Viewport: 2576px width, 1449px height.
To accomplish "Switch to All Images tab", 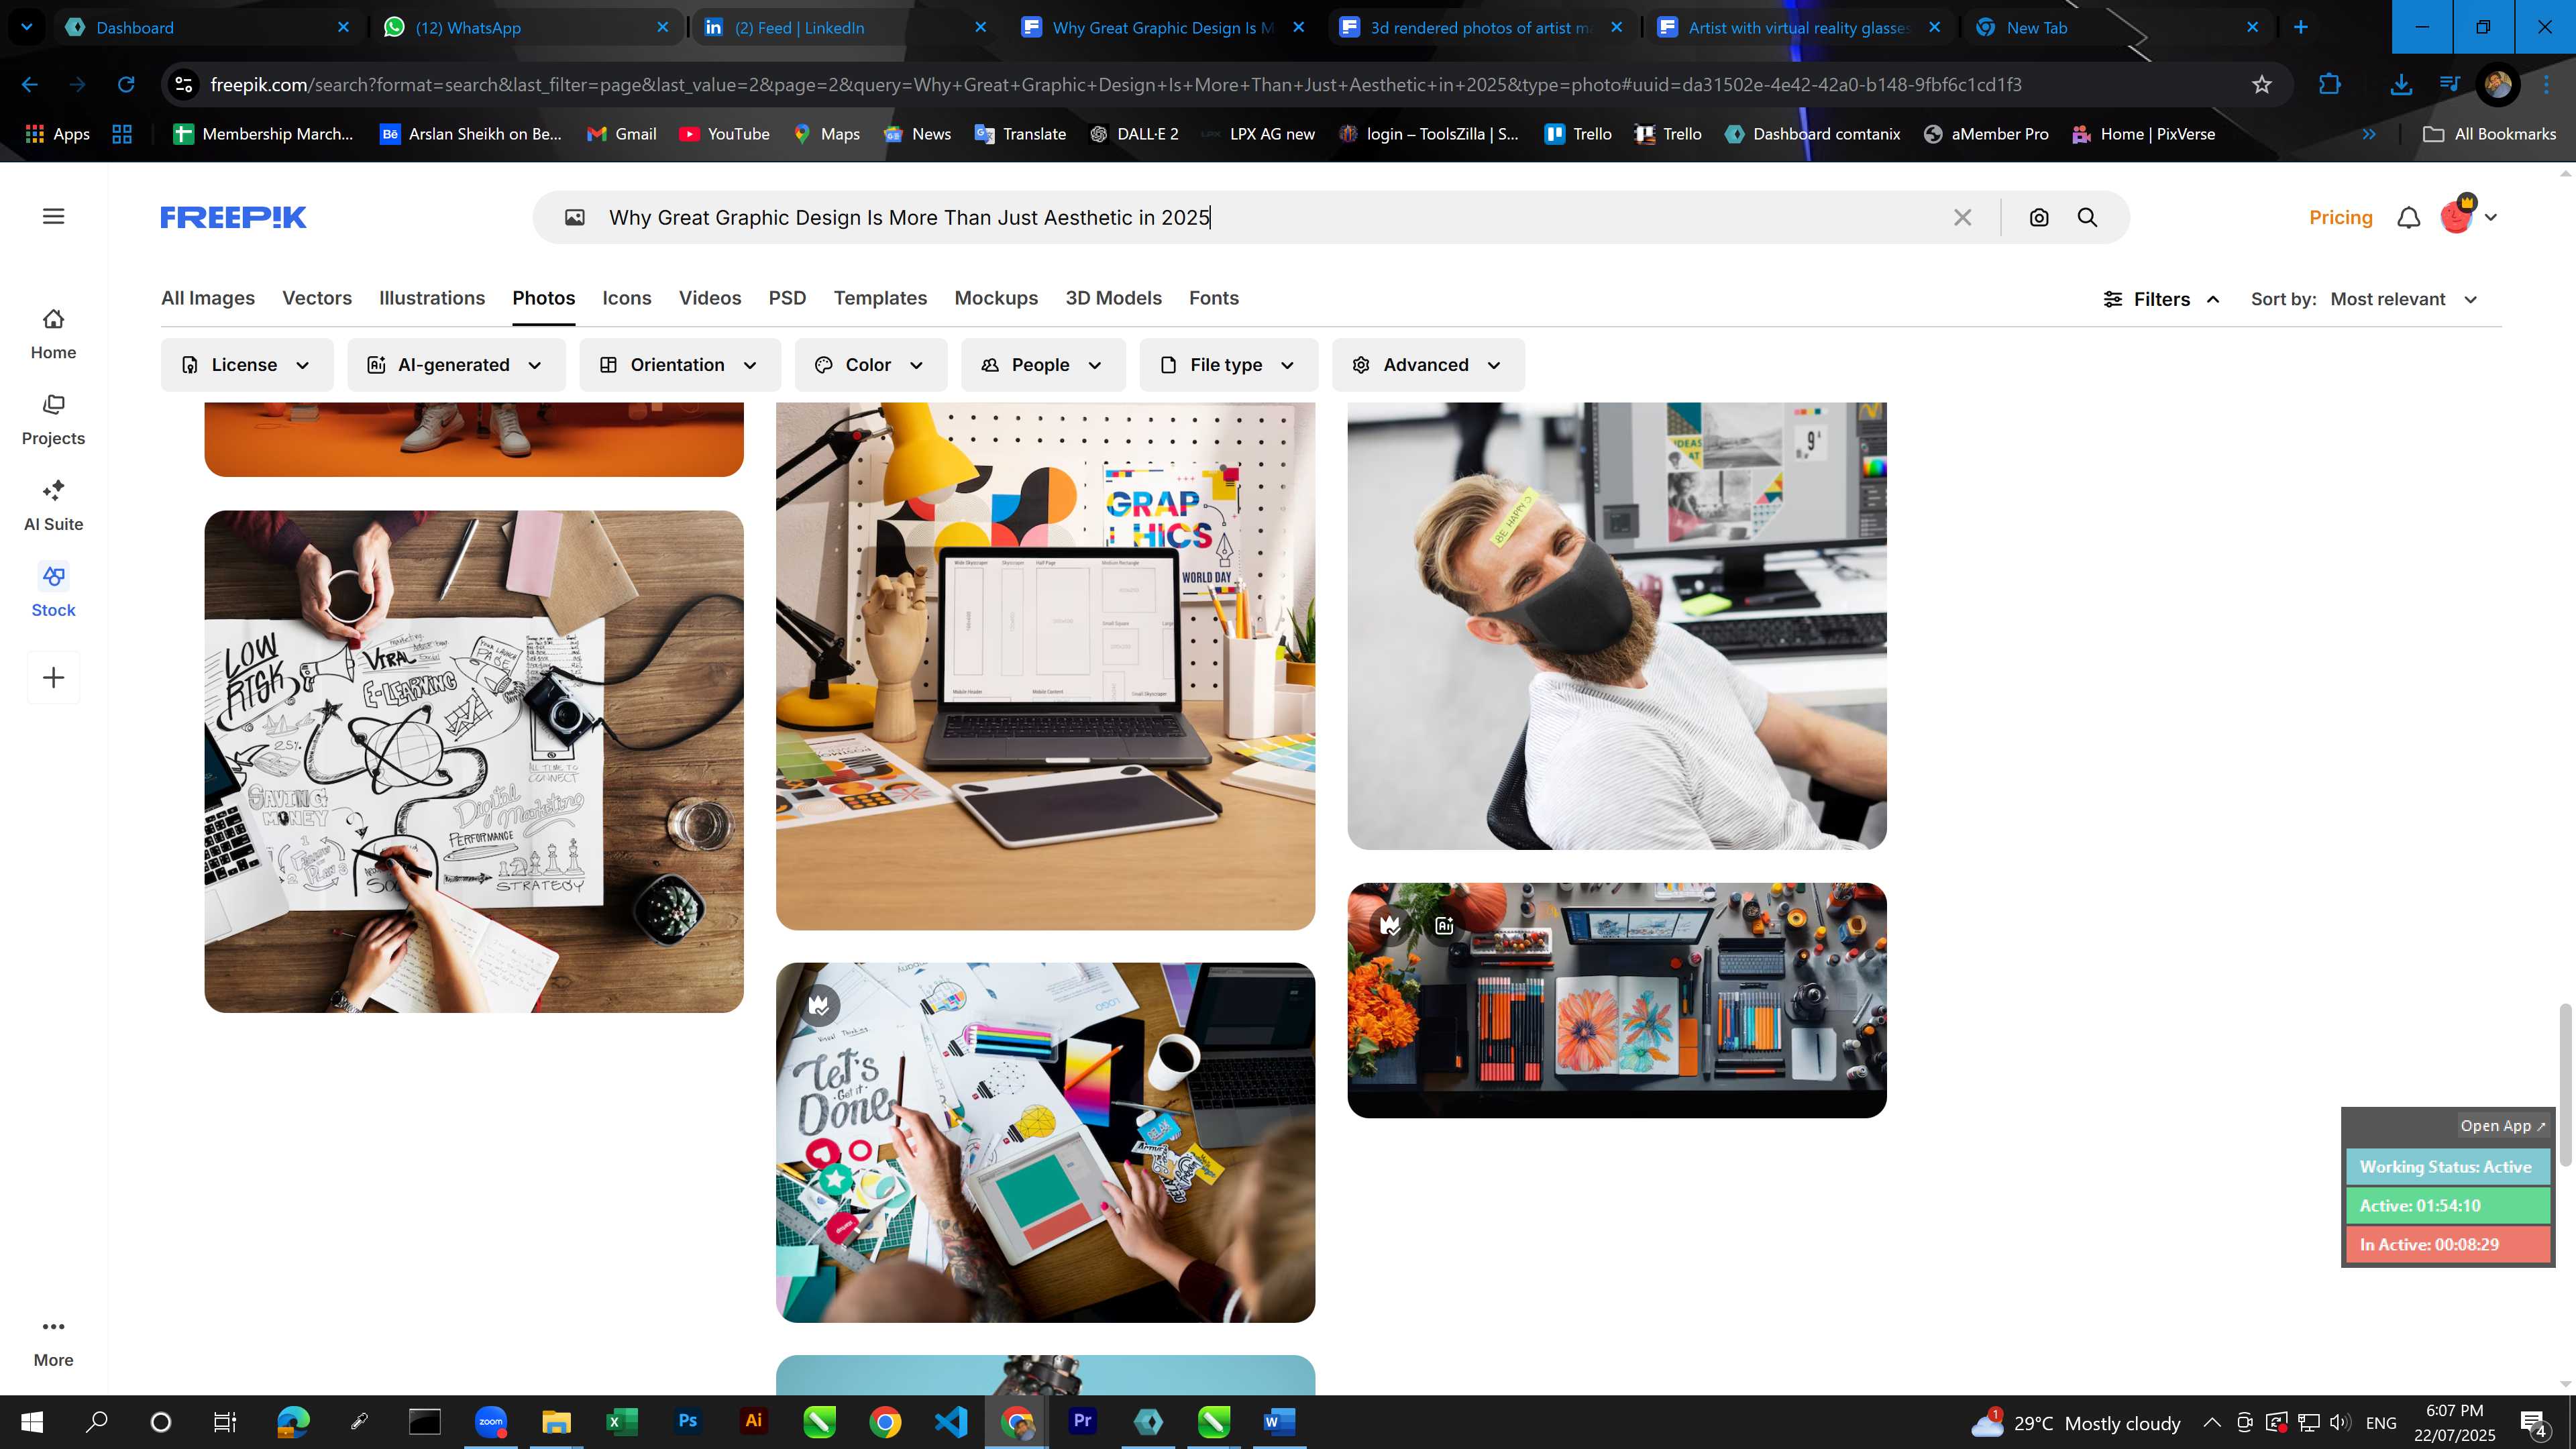I will coord(208,298).
